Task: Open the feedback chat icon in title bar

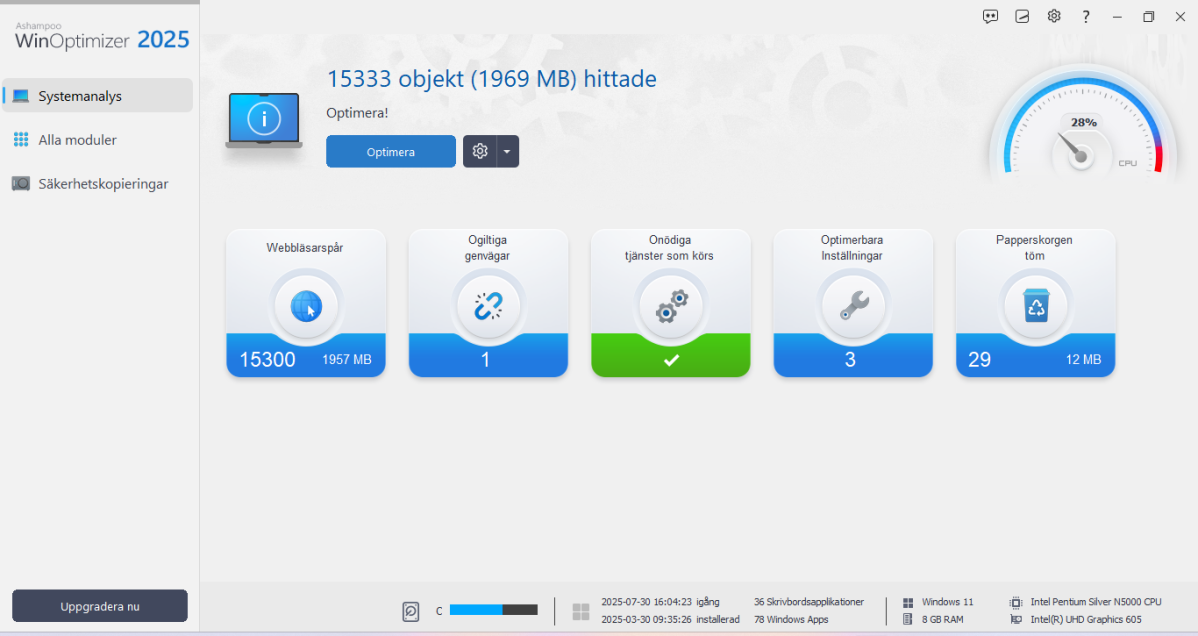Action: [990, 16]
